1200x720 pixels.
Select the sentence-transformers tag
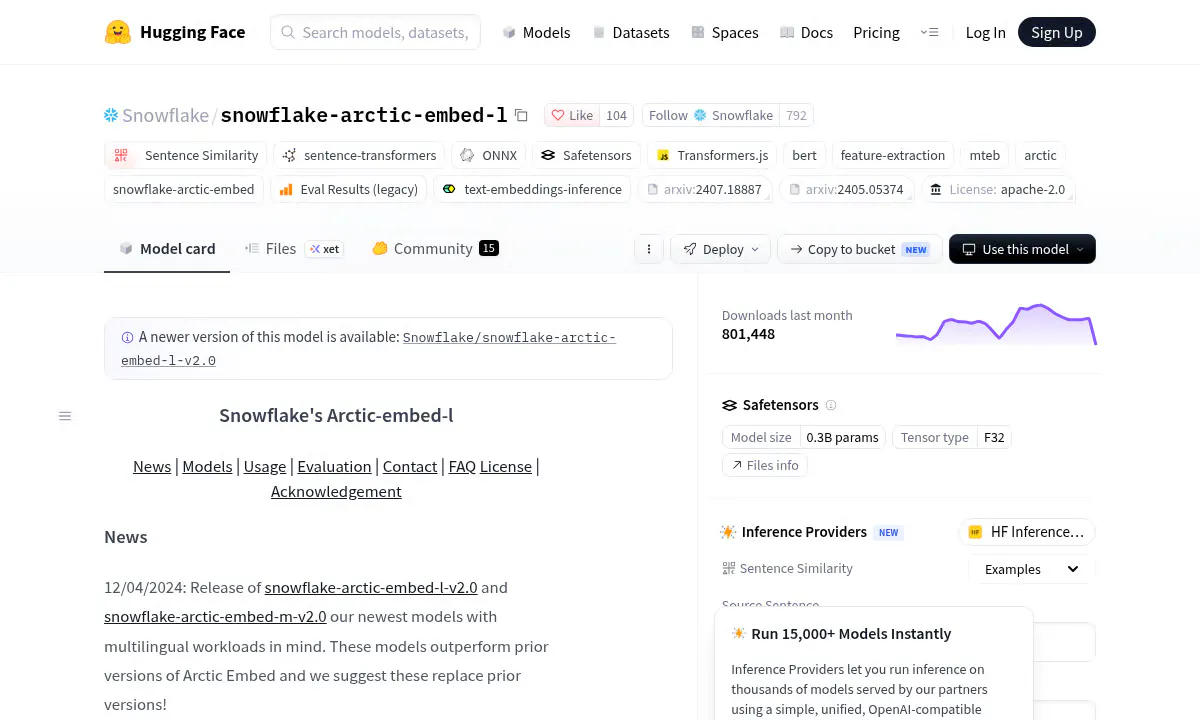[x=359, y=155]
